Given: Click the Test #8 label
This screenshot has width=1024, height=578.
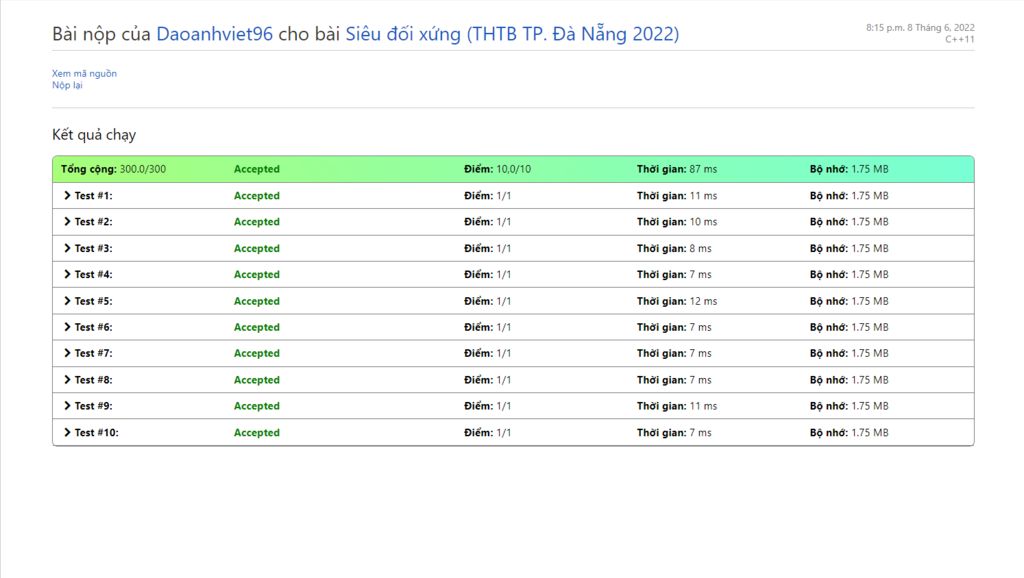Looking at the screenshot, I should (x=93, y=379).
